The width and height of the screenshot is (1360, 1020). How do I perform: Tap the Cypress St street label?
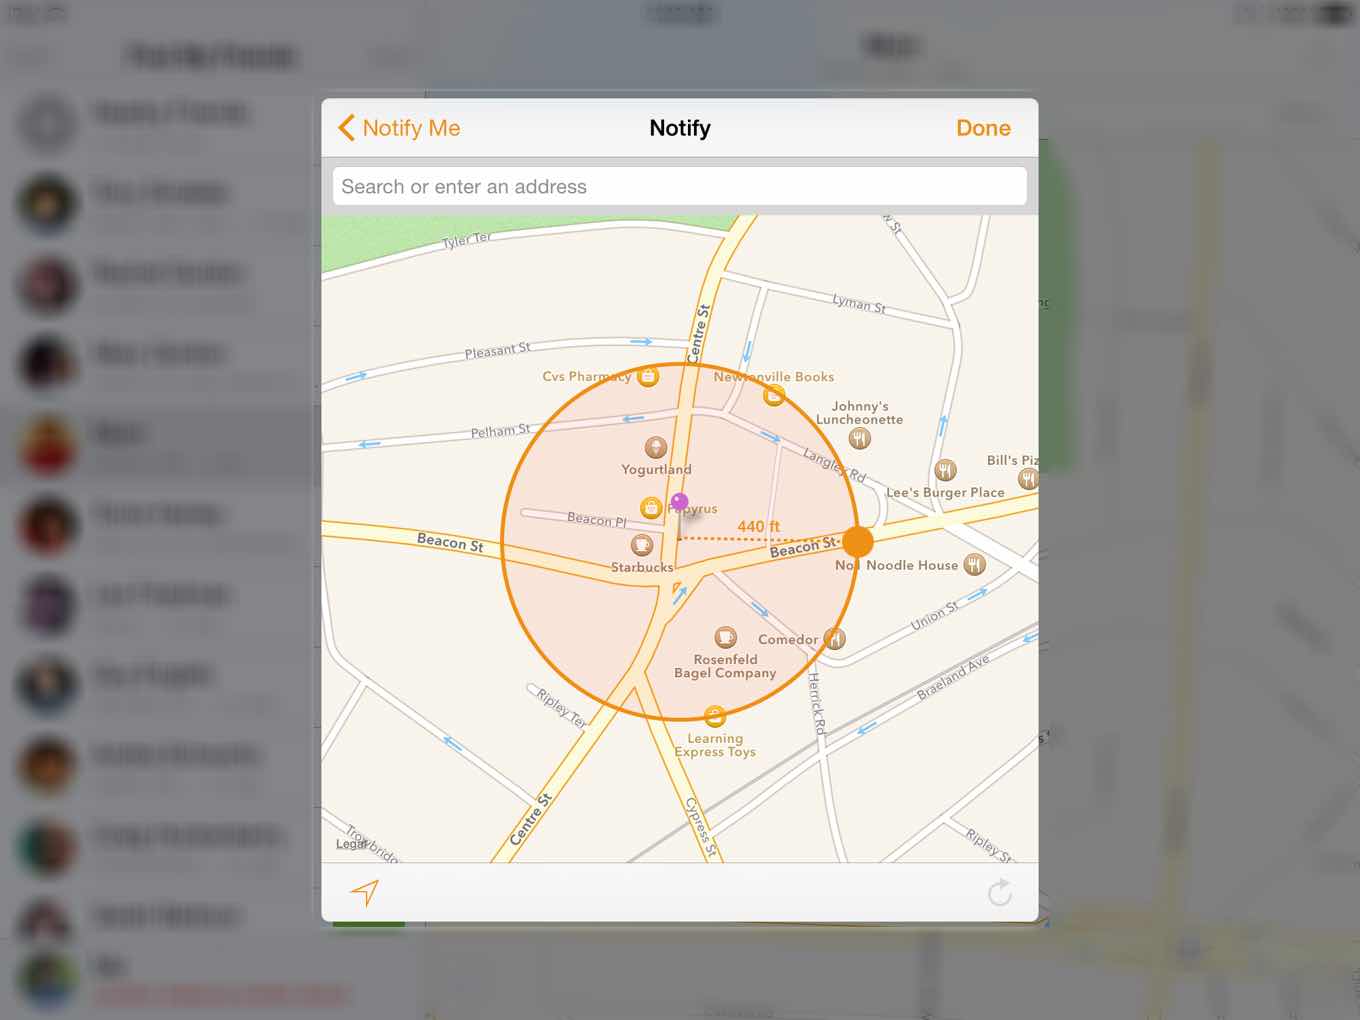[701, 827]
